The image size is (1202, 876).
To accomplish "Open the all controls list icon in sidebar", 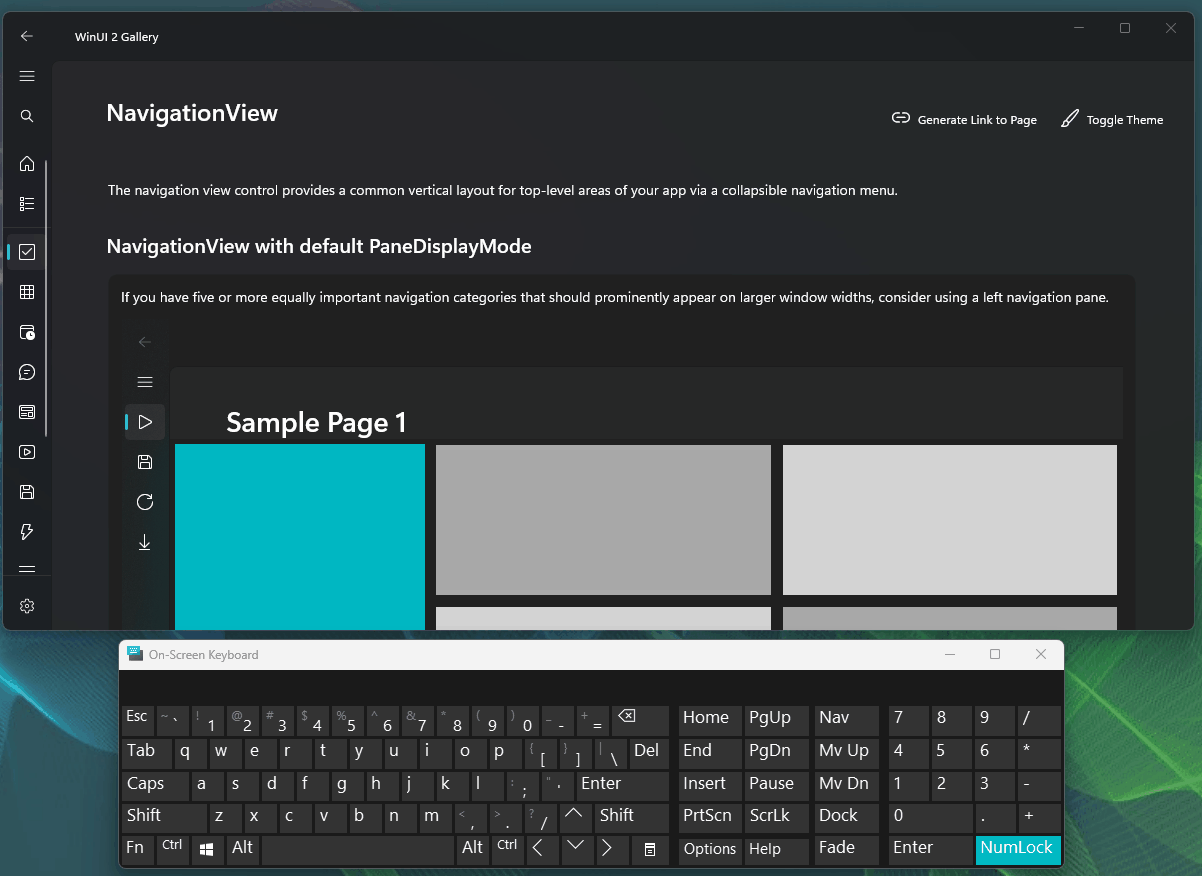I will 27,204.
